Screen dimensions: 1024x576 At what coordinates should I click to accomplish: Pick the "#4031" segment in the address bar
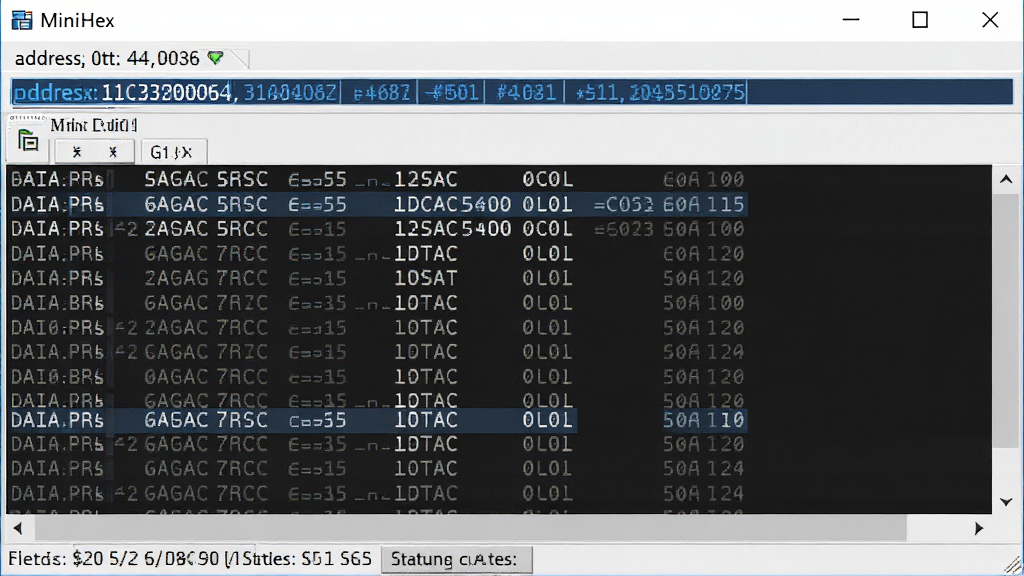[x=525, y=93]
